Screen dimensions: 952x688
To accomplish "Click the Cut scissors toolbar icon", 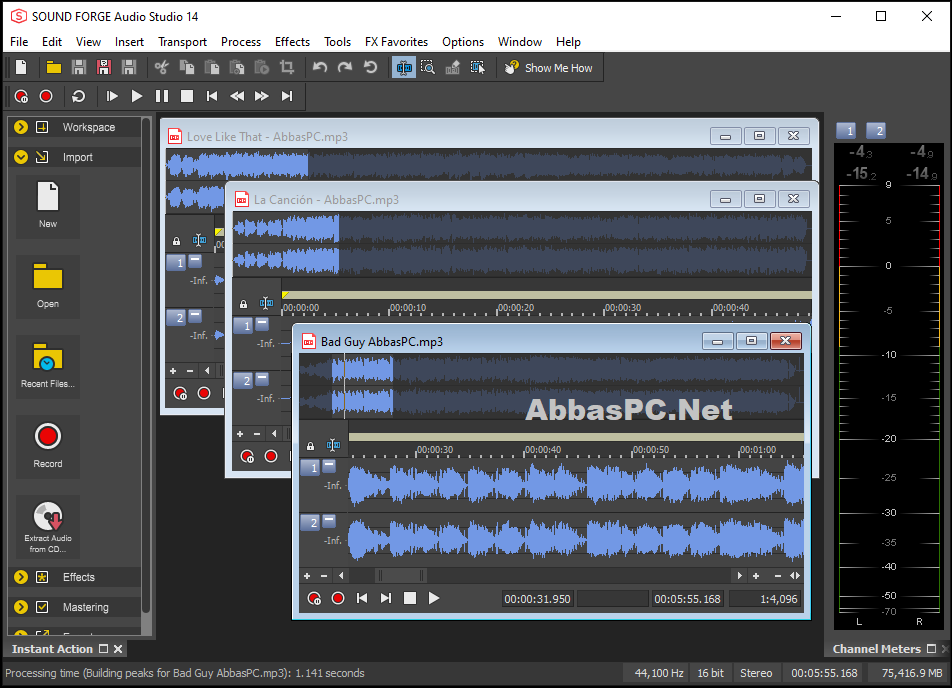I will [162, 67].
